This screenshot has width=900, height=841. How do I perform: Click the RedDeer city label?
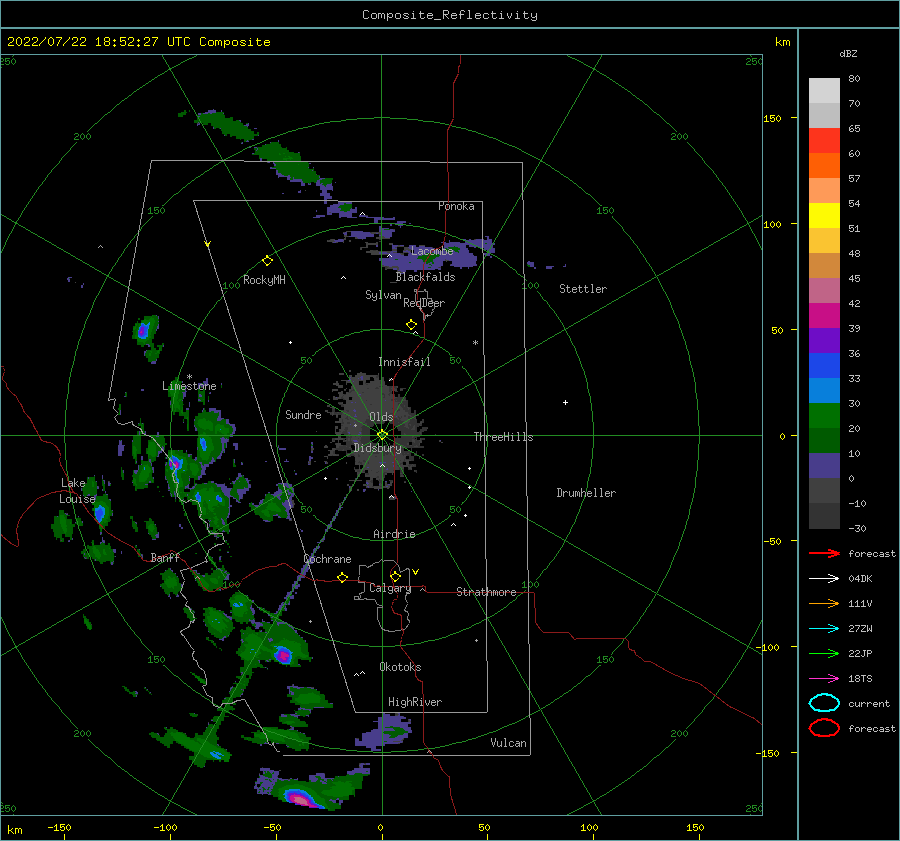(424, 303)
